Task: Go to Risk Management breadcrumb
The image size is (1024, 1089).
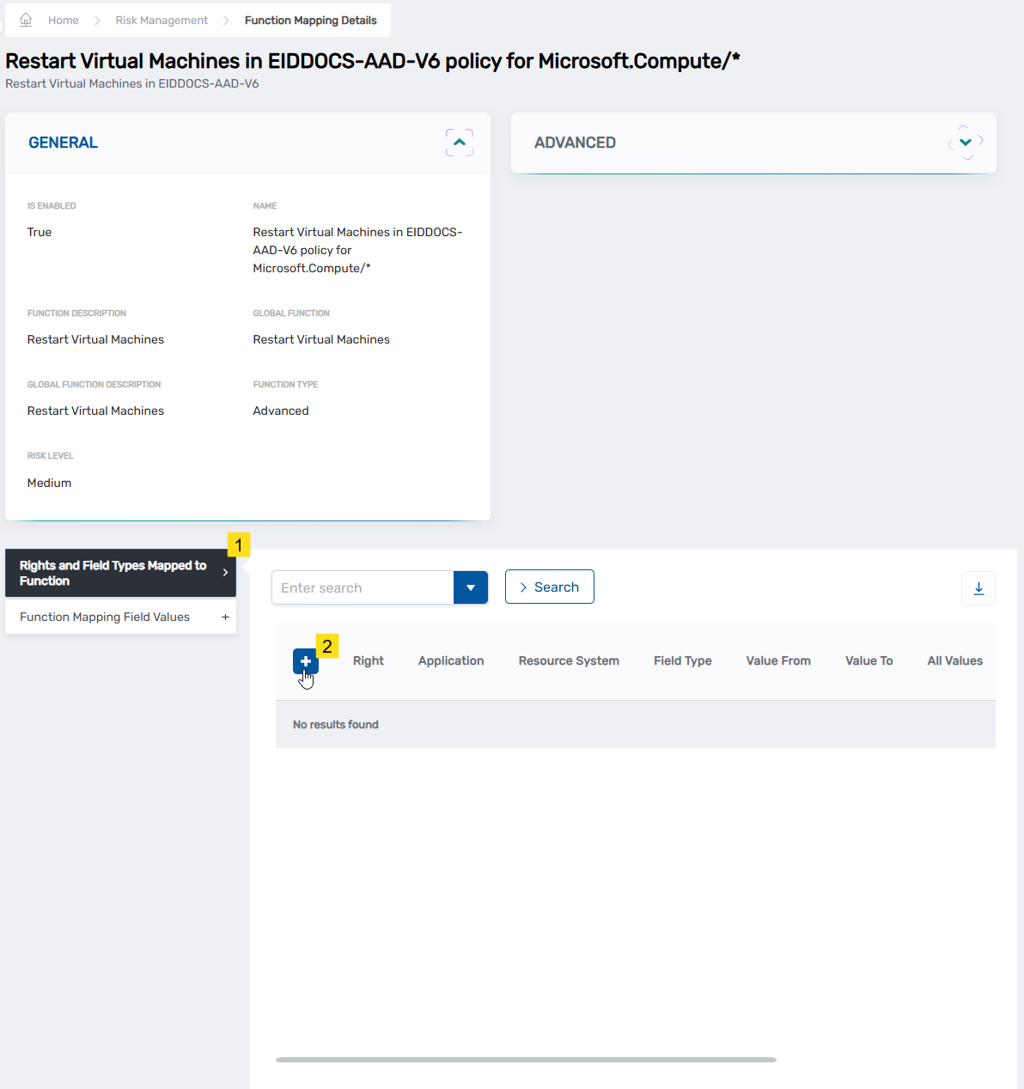Action: click(x=161, y=20)
